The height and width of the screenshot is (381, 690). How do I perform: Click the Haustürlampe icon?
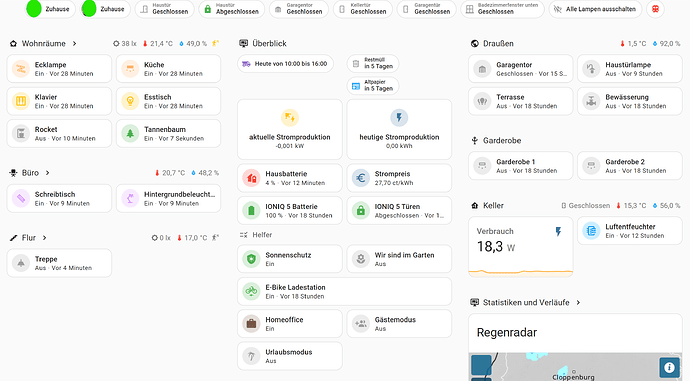click(x=591, y=69)
